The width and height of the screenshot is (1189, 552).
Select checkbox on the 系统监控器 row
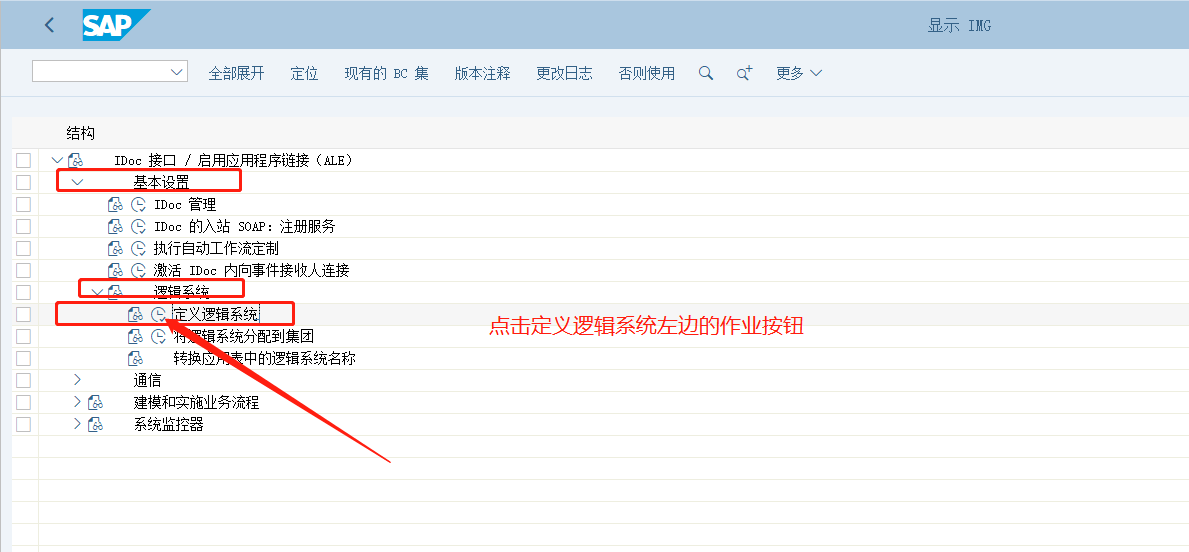[x=23, y=424]
